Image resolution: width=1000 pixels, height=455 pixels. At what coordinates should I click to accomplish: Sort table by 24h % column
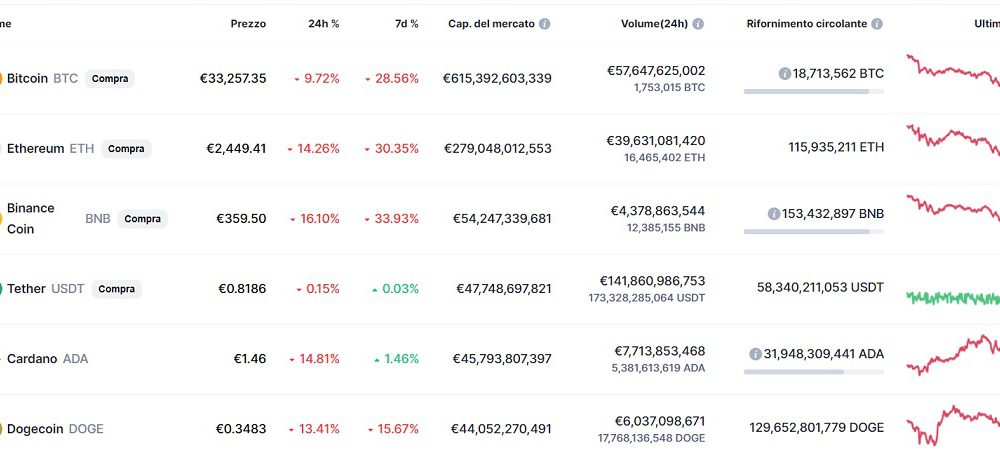coord(323,24)
